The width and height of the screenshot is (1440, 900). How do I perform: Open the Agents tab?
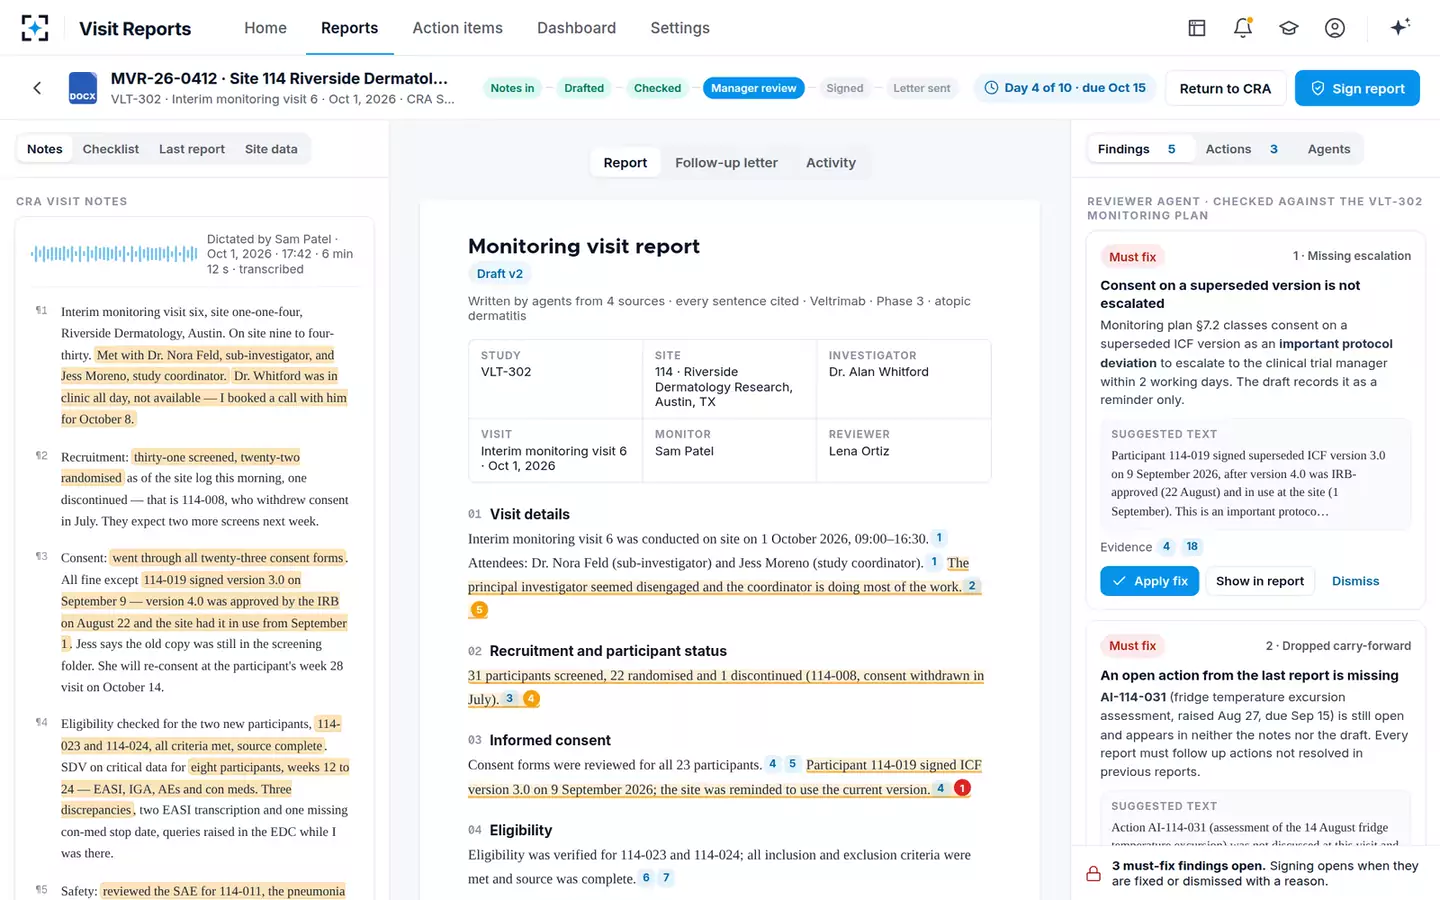click(x=1329, y=149)
